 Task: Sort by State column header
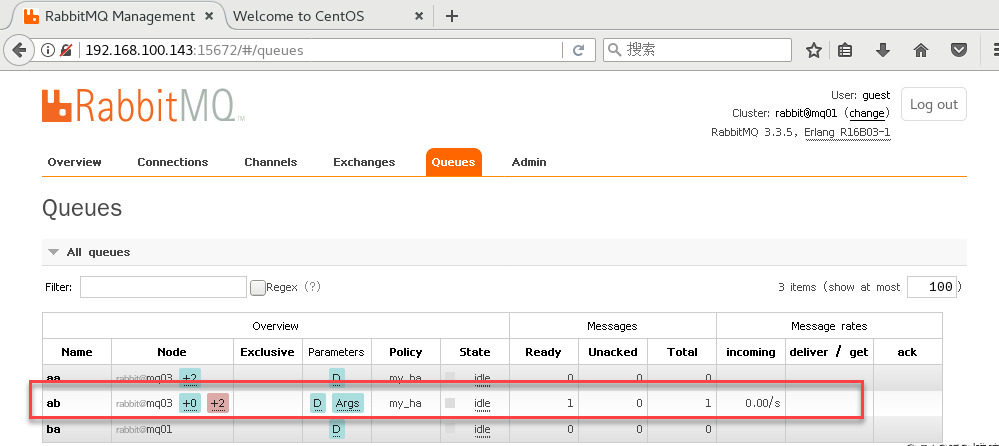(x=475, y=352)
